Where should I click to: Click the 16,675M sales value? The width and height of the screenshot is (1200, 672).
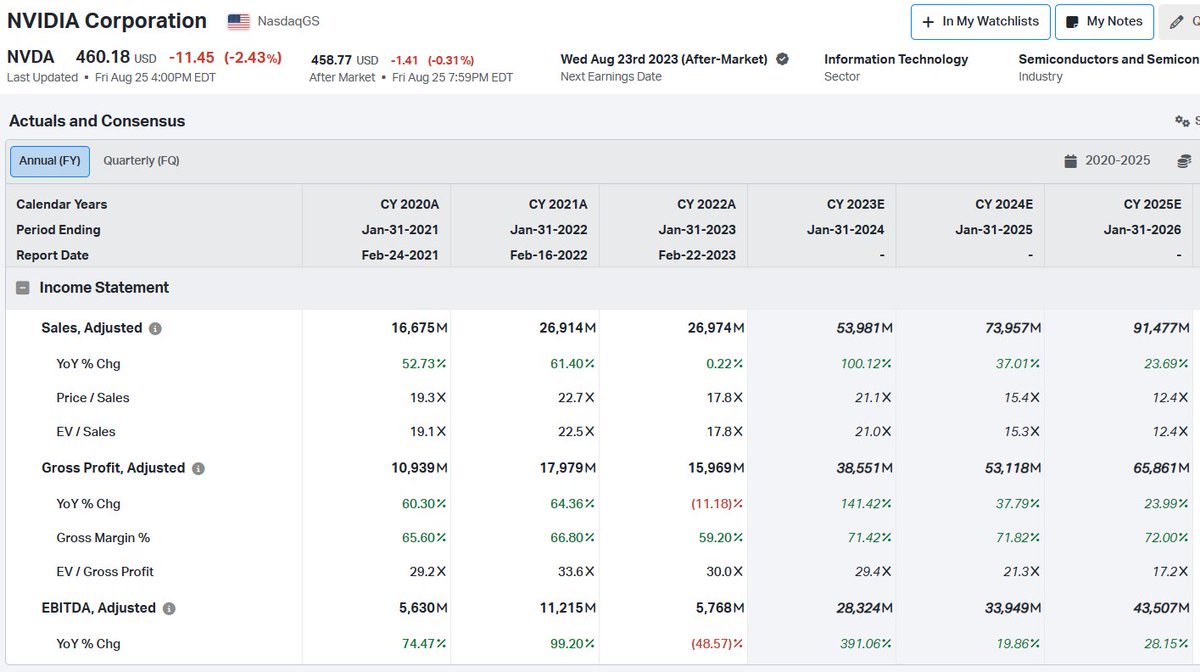(x=419, y=328)
